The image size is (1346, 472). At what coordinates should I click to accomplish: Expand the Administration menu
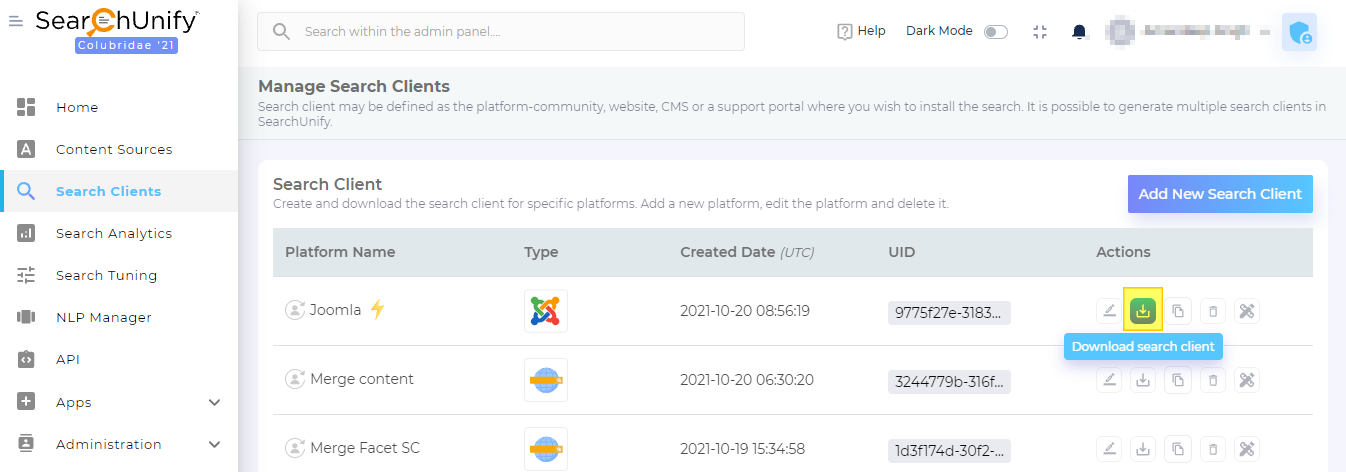(x=214, y=444)
